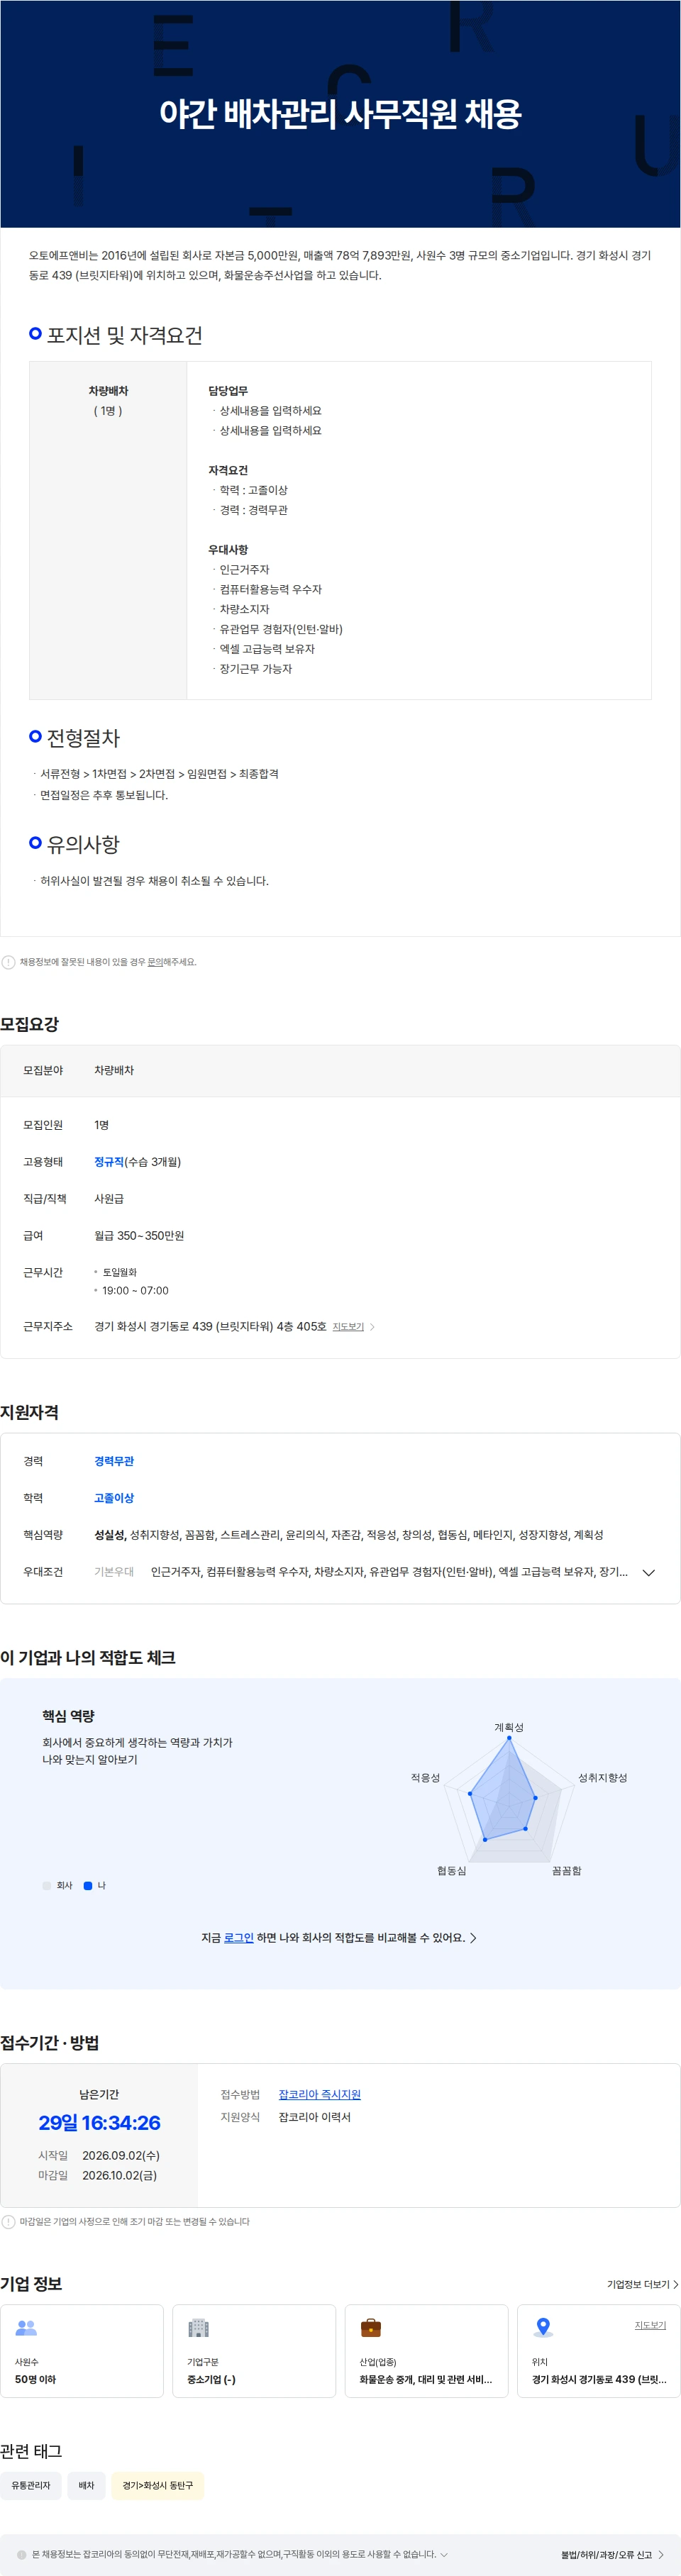Screen dimensions: 681x2576
Task: Expand the copyright notice chevron
Action: pyautogui.click(x=444, y=2553)
